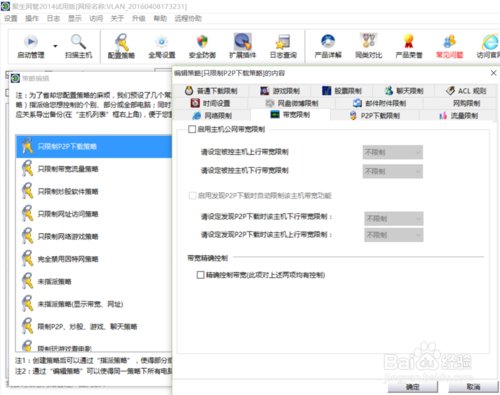Select 只限制网址访问策略 in list
Screen dimensions: 500x395
[94, 214]
